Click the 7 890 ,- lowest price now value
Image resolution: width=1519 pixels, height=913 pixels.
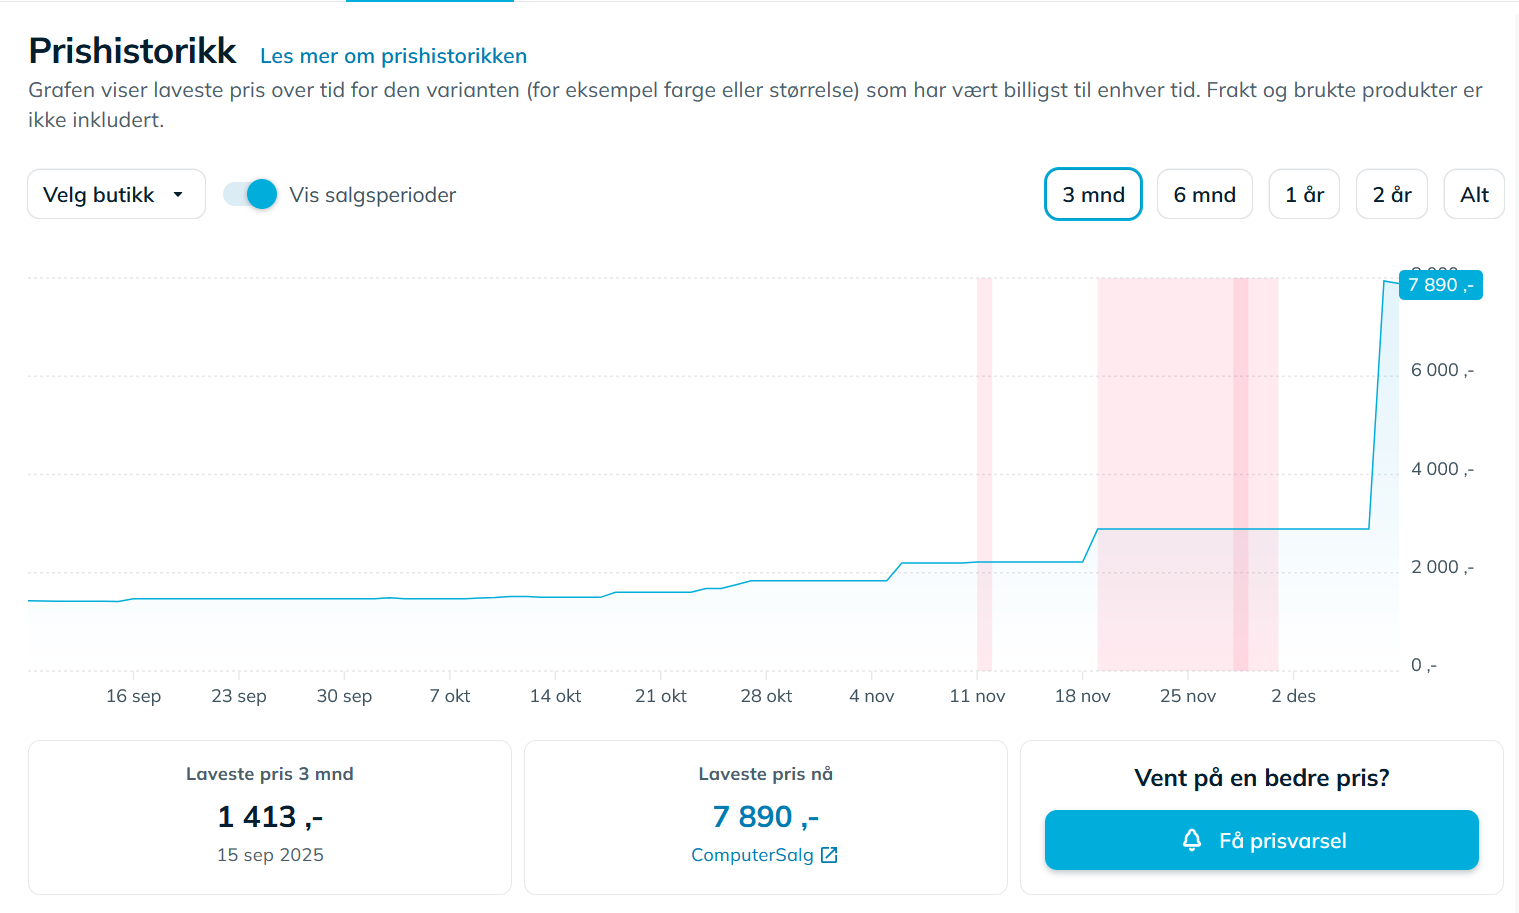pos(765,817)
